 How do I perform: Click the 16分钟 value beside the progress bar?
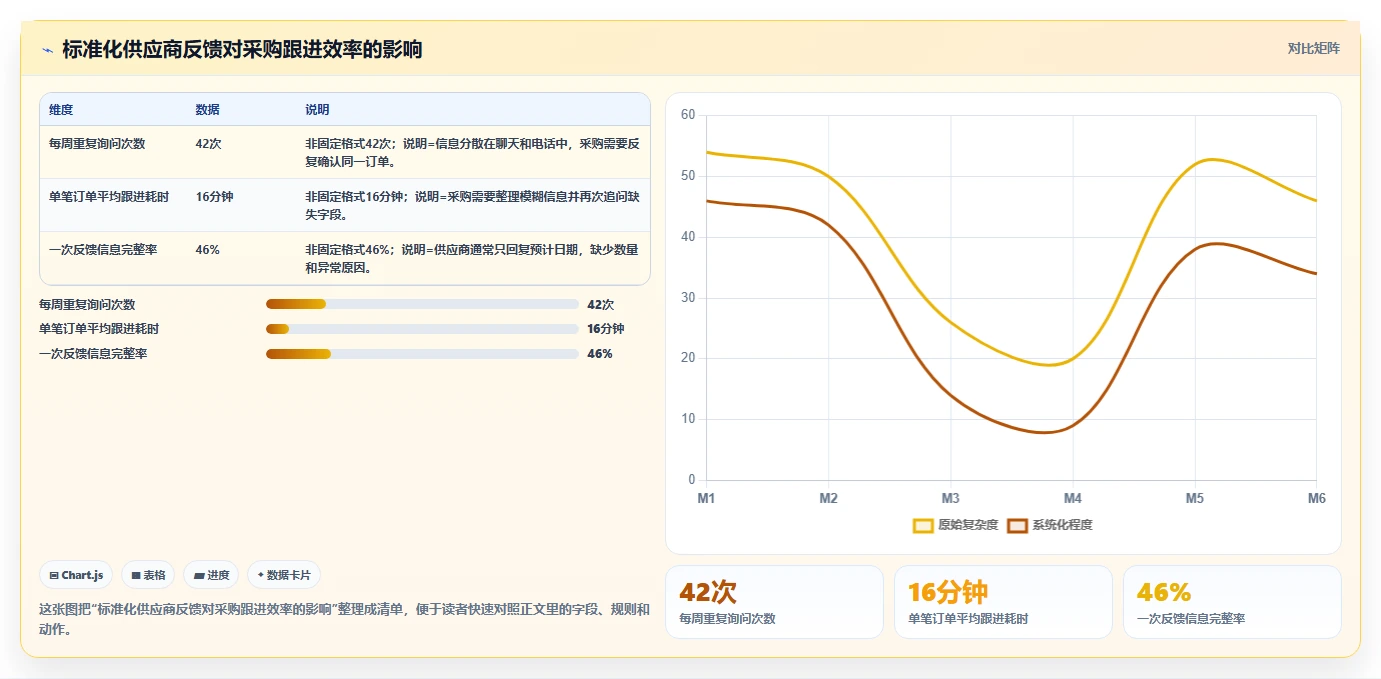pos(606,329)
